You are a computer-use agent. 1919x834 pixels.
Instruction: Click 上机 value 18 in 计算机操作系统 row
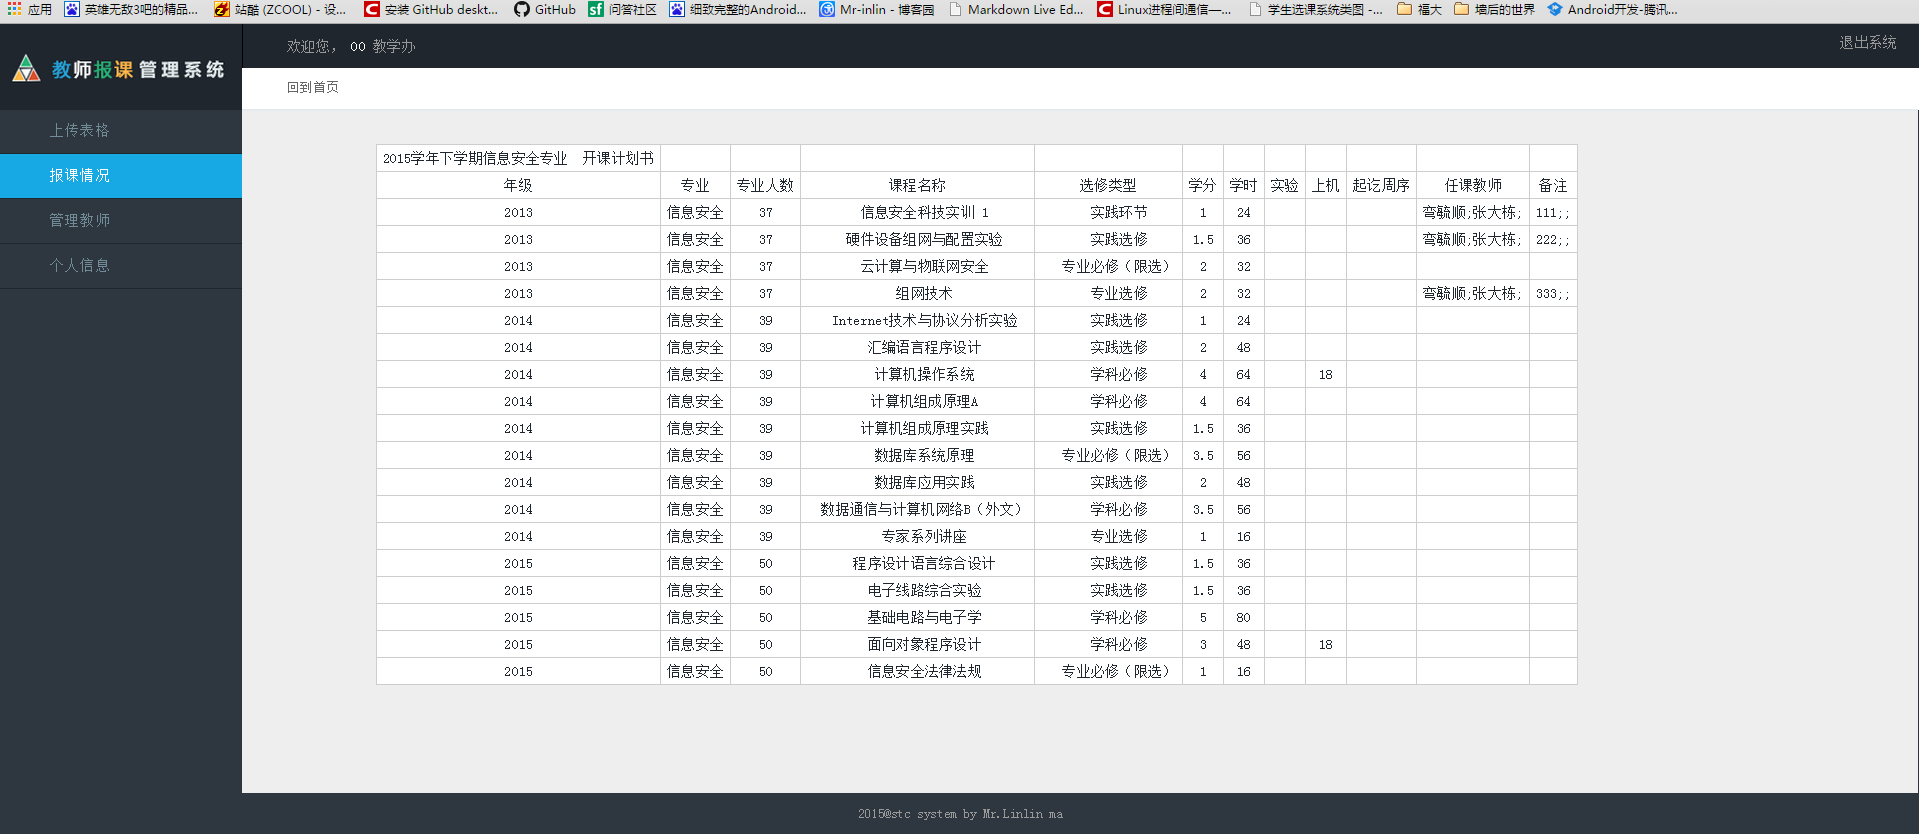(1326, 374)
